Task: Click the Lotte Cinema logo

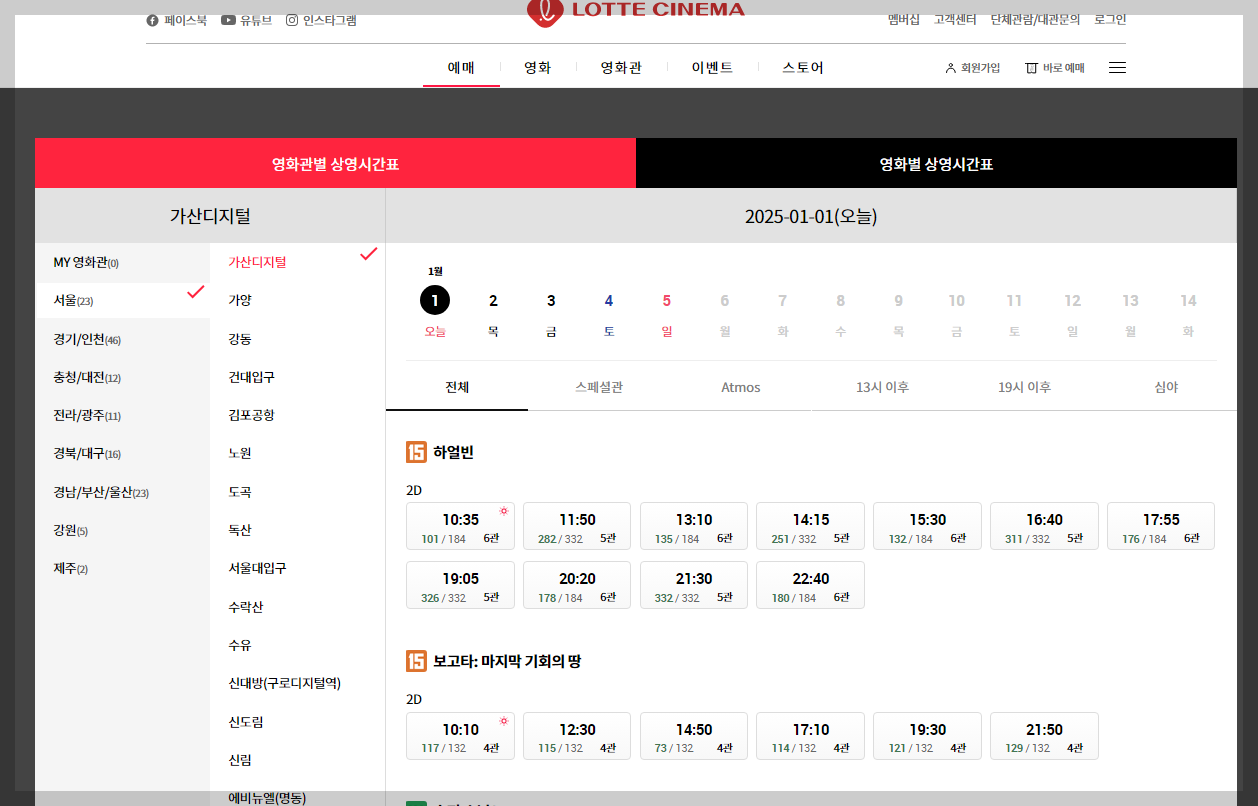Action: (x=636, y=11)
